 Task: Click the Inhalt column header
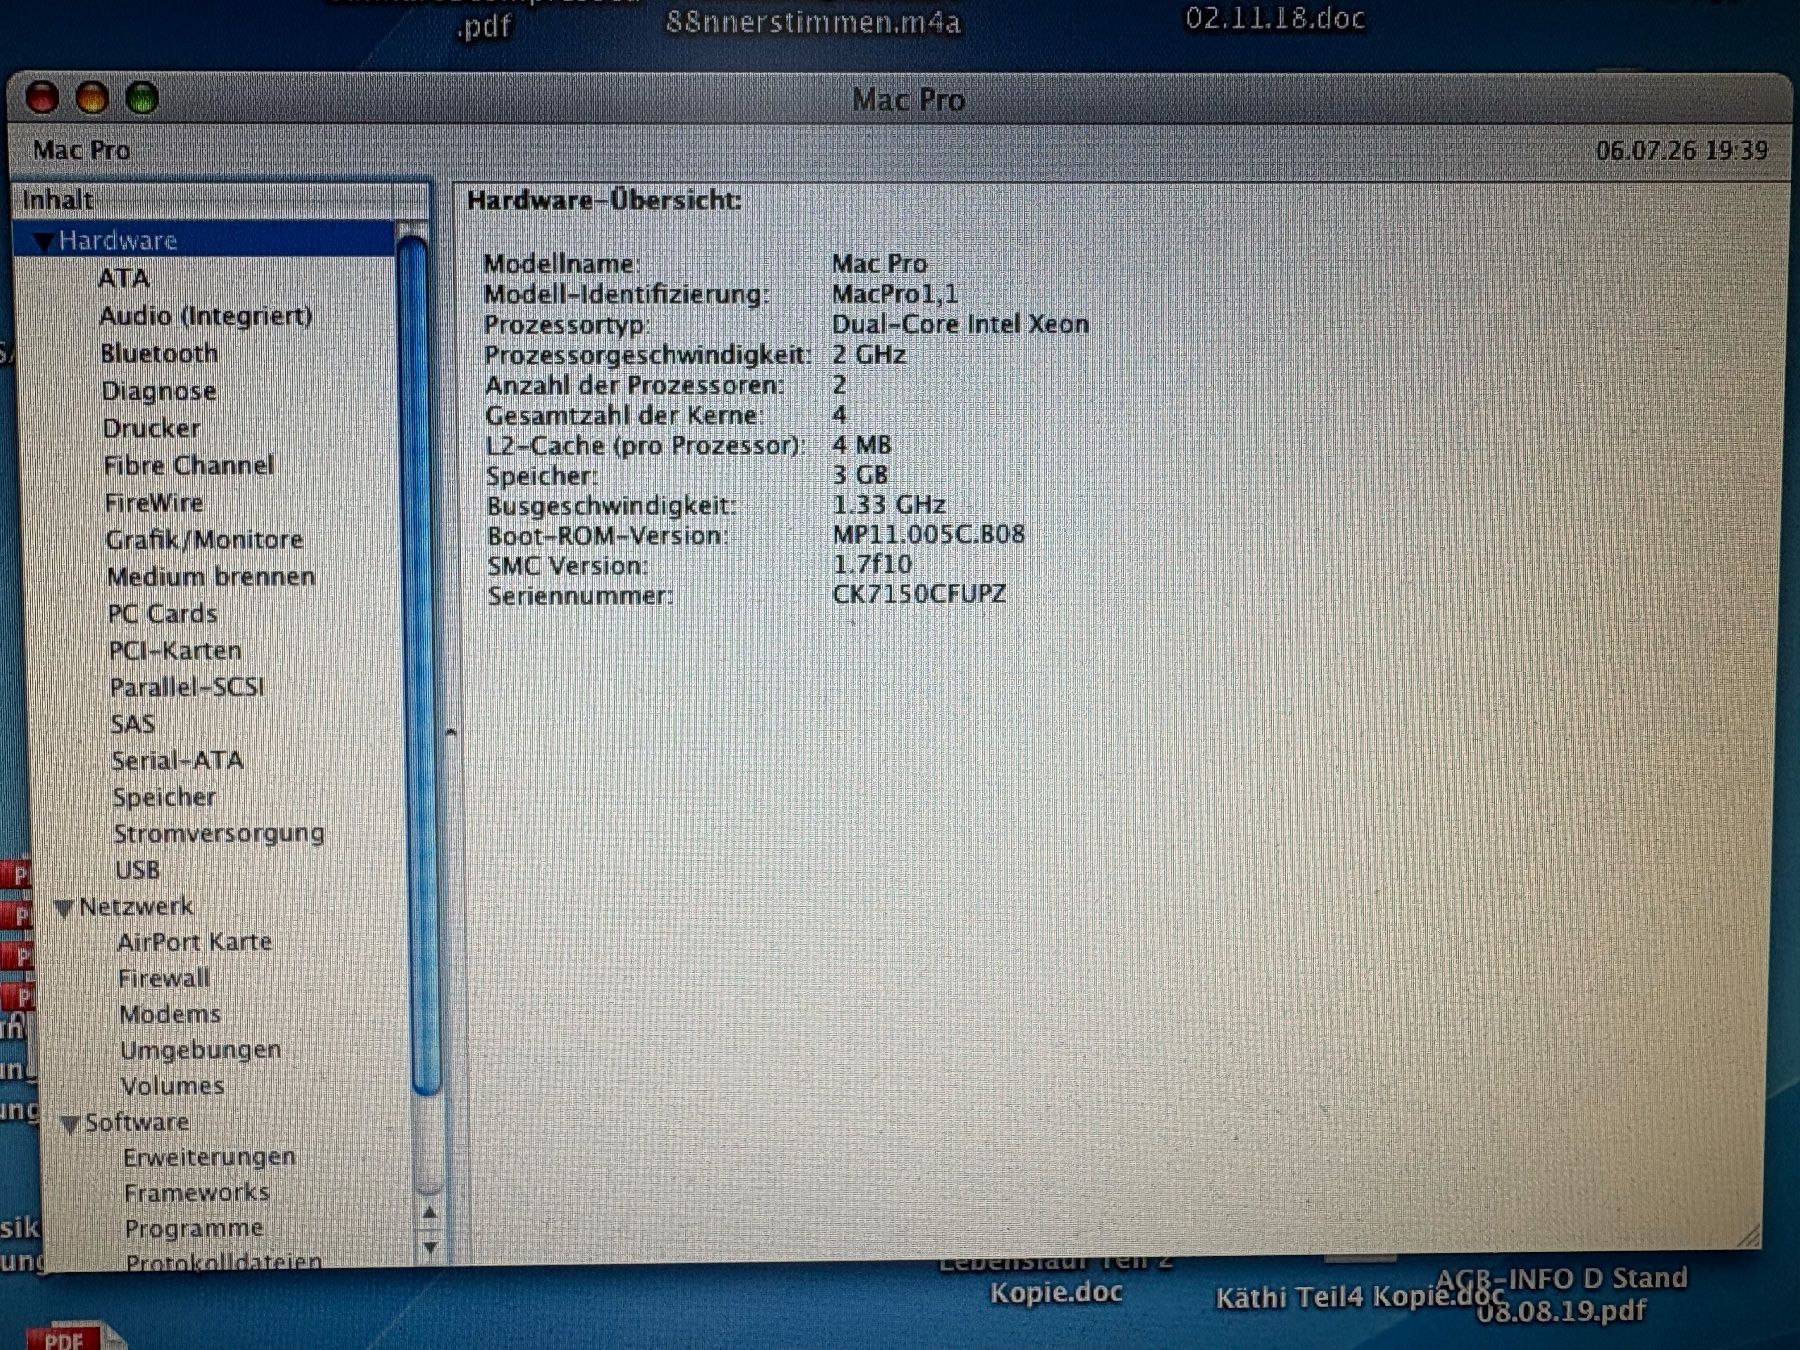coord(222,200)
